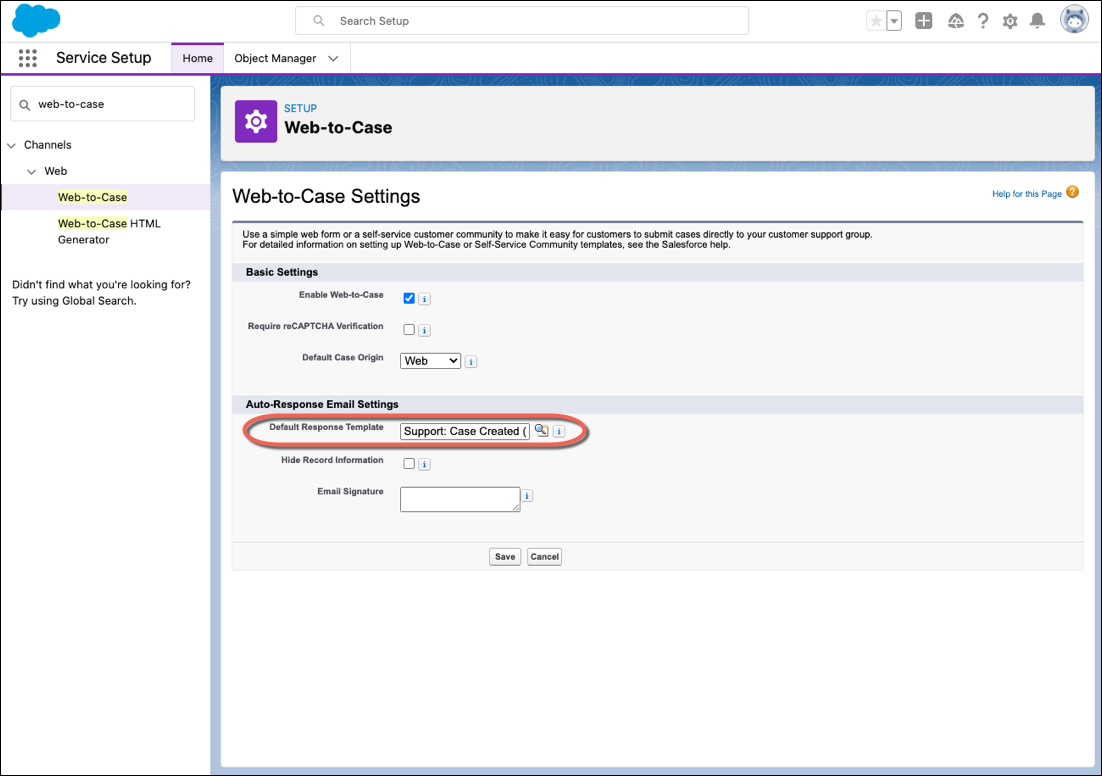Screen dimensions: 1102x776
Task: Click the Quick Find box containing web-to-case
Action: (x=103, y=104)
